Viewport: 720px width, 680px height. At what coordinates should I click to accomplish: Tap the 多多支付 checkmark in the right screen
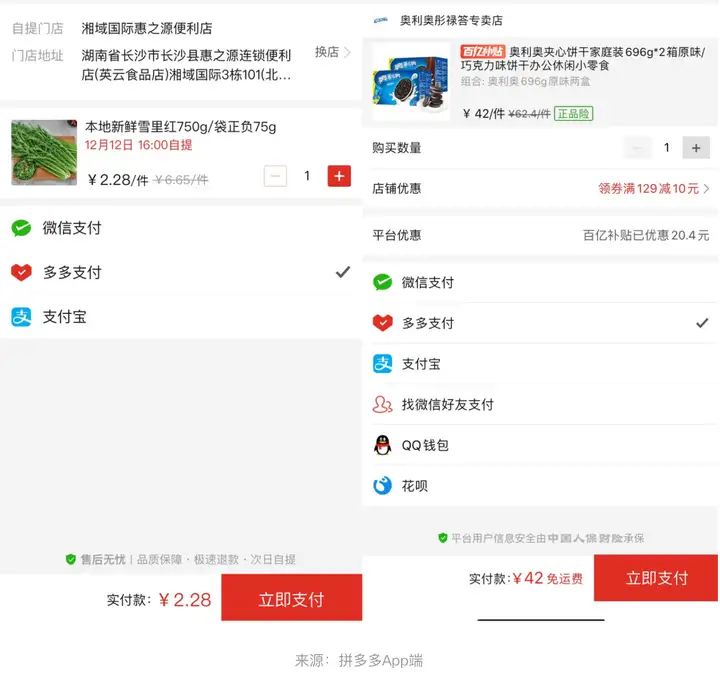(x=702, y=323)
